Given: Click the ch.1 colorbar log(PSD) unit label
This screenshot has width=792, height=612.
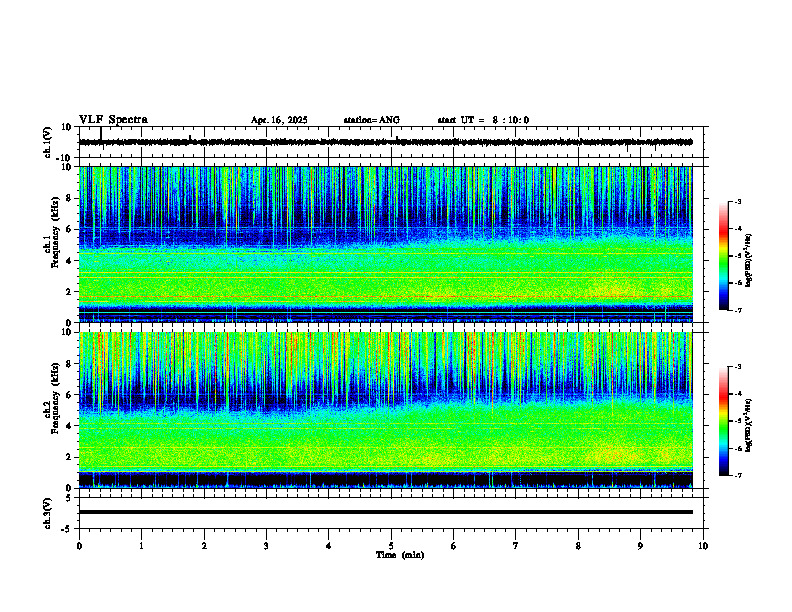Looking at the screenshot, I should 749,261.
